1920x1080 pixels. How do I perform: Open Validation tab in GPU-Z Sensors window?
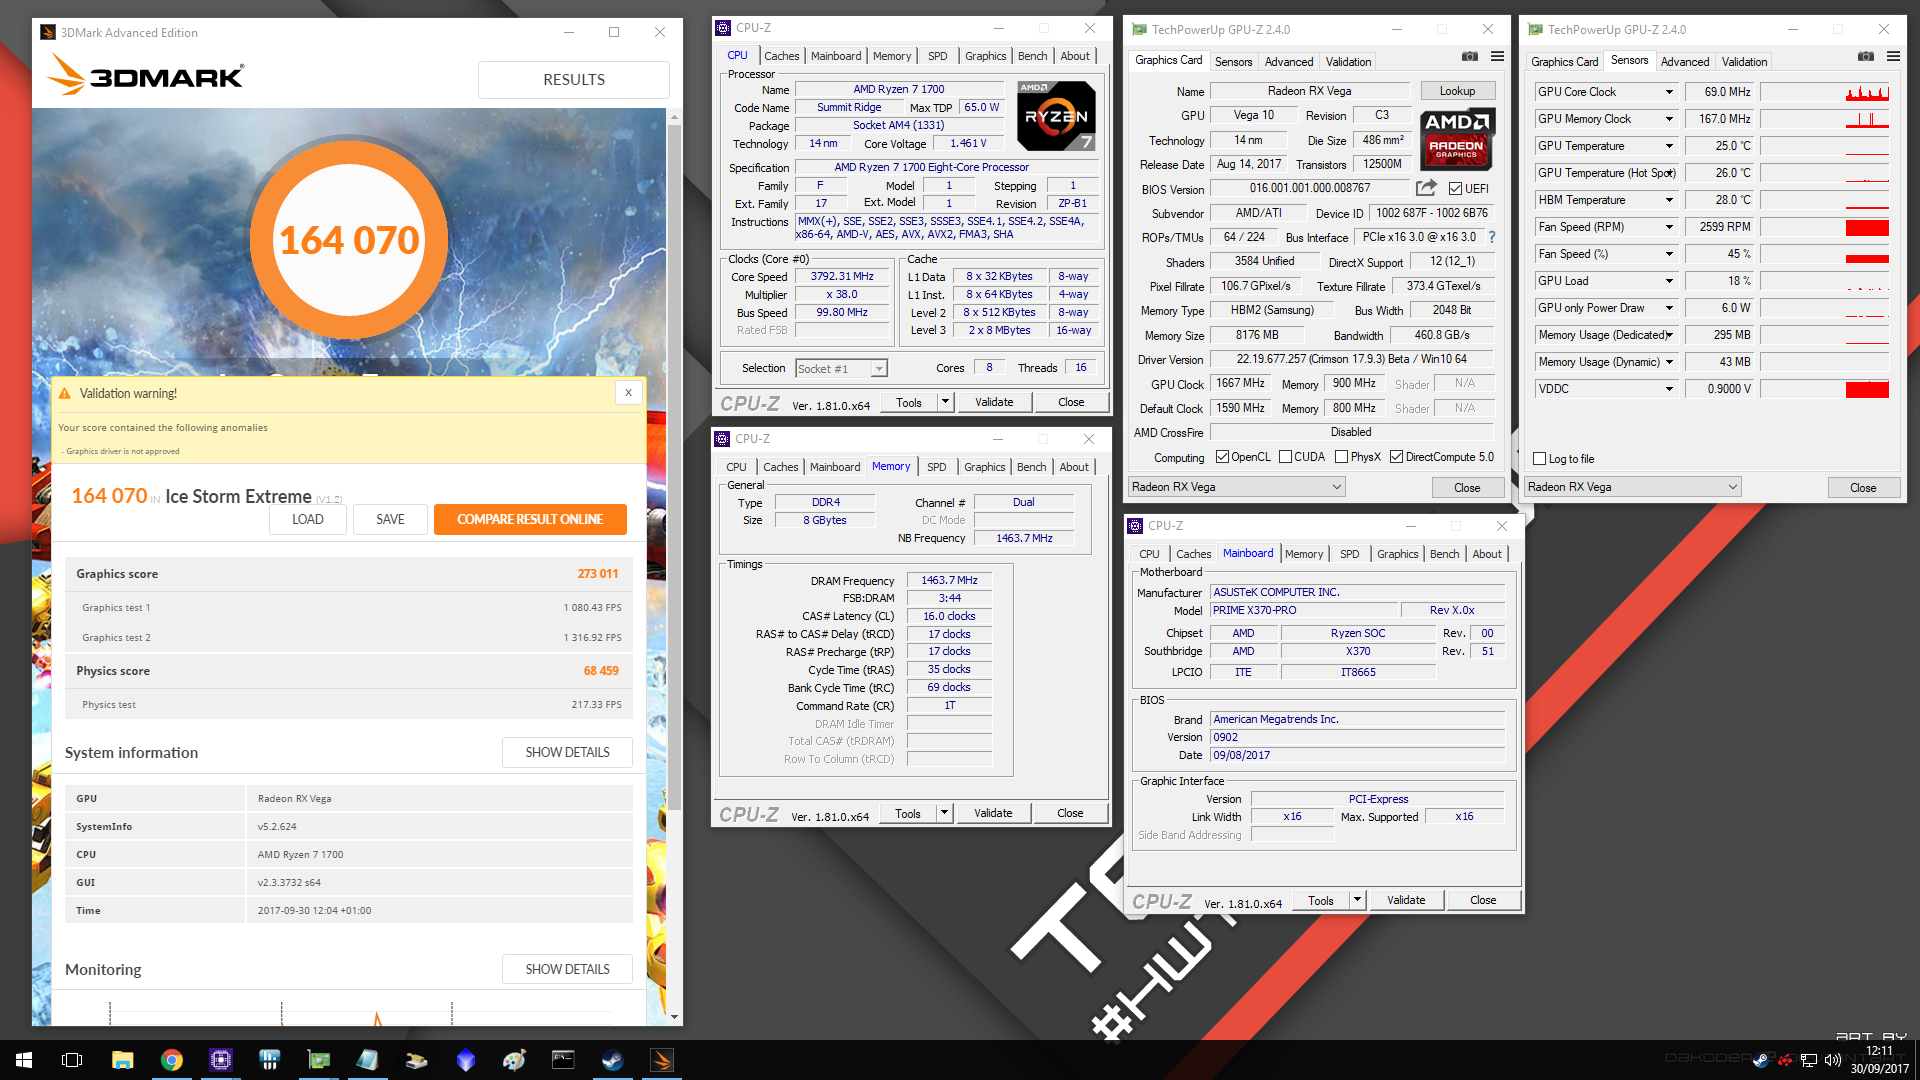tap(1744, 62)
